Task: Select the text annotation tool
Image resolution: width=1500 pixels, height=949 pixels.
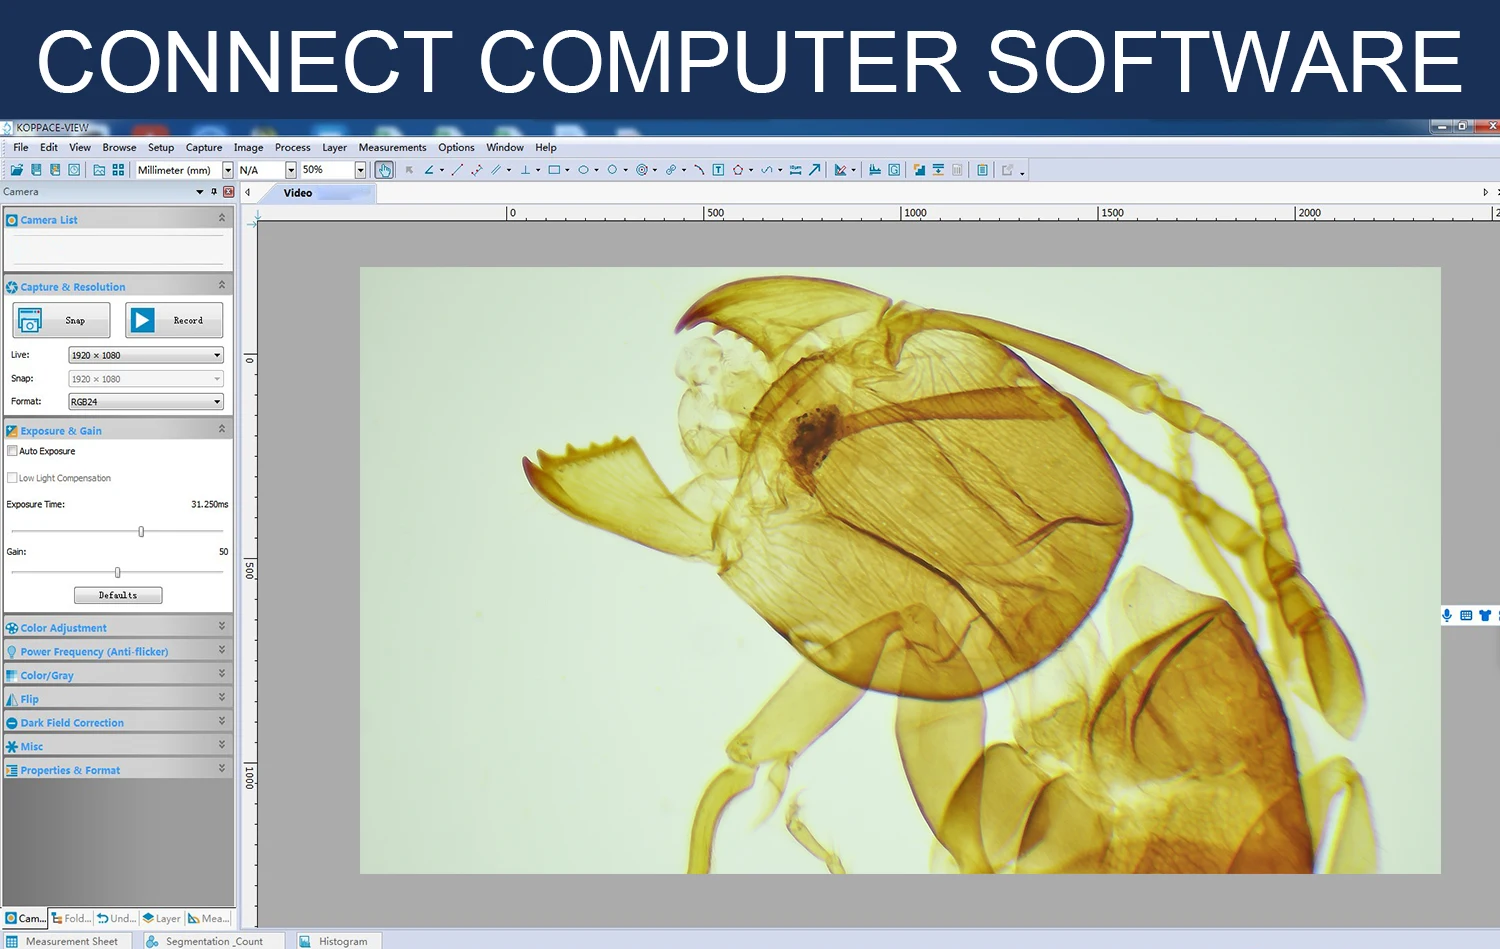Action: (x=718, y=170)
